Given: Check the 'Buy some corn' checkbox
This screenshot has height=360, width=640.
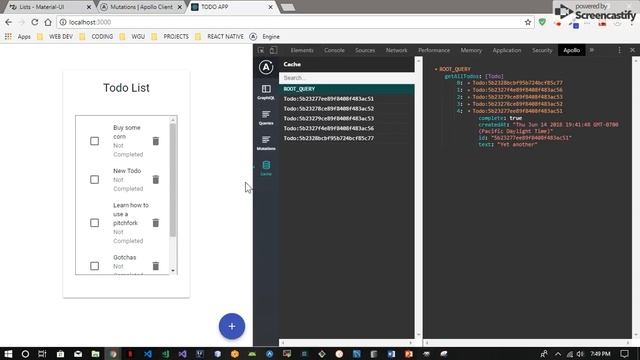Looking at the screenshot, I should pos(94,141).
